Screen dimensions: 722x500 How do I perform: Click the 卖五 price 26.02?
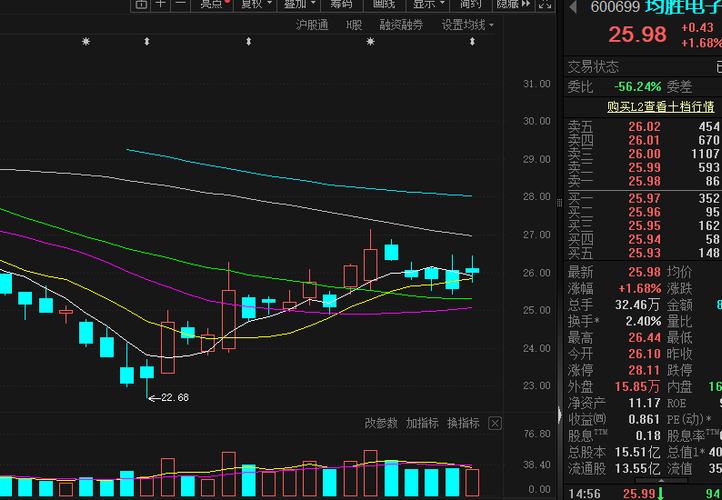click(x=644, y=127)
